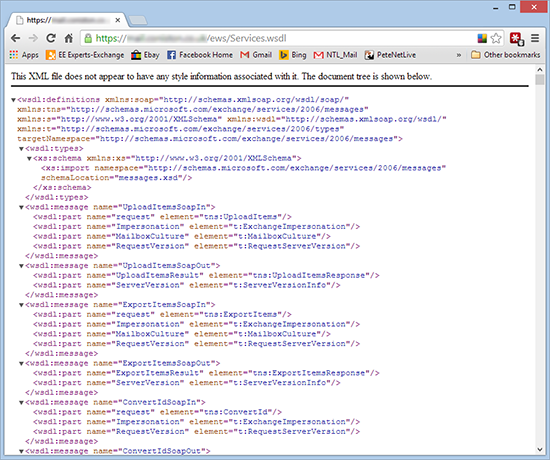This screenshot has width=550, height=460.
Task: Select the https tab
Action: coord(67,20)
